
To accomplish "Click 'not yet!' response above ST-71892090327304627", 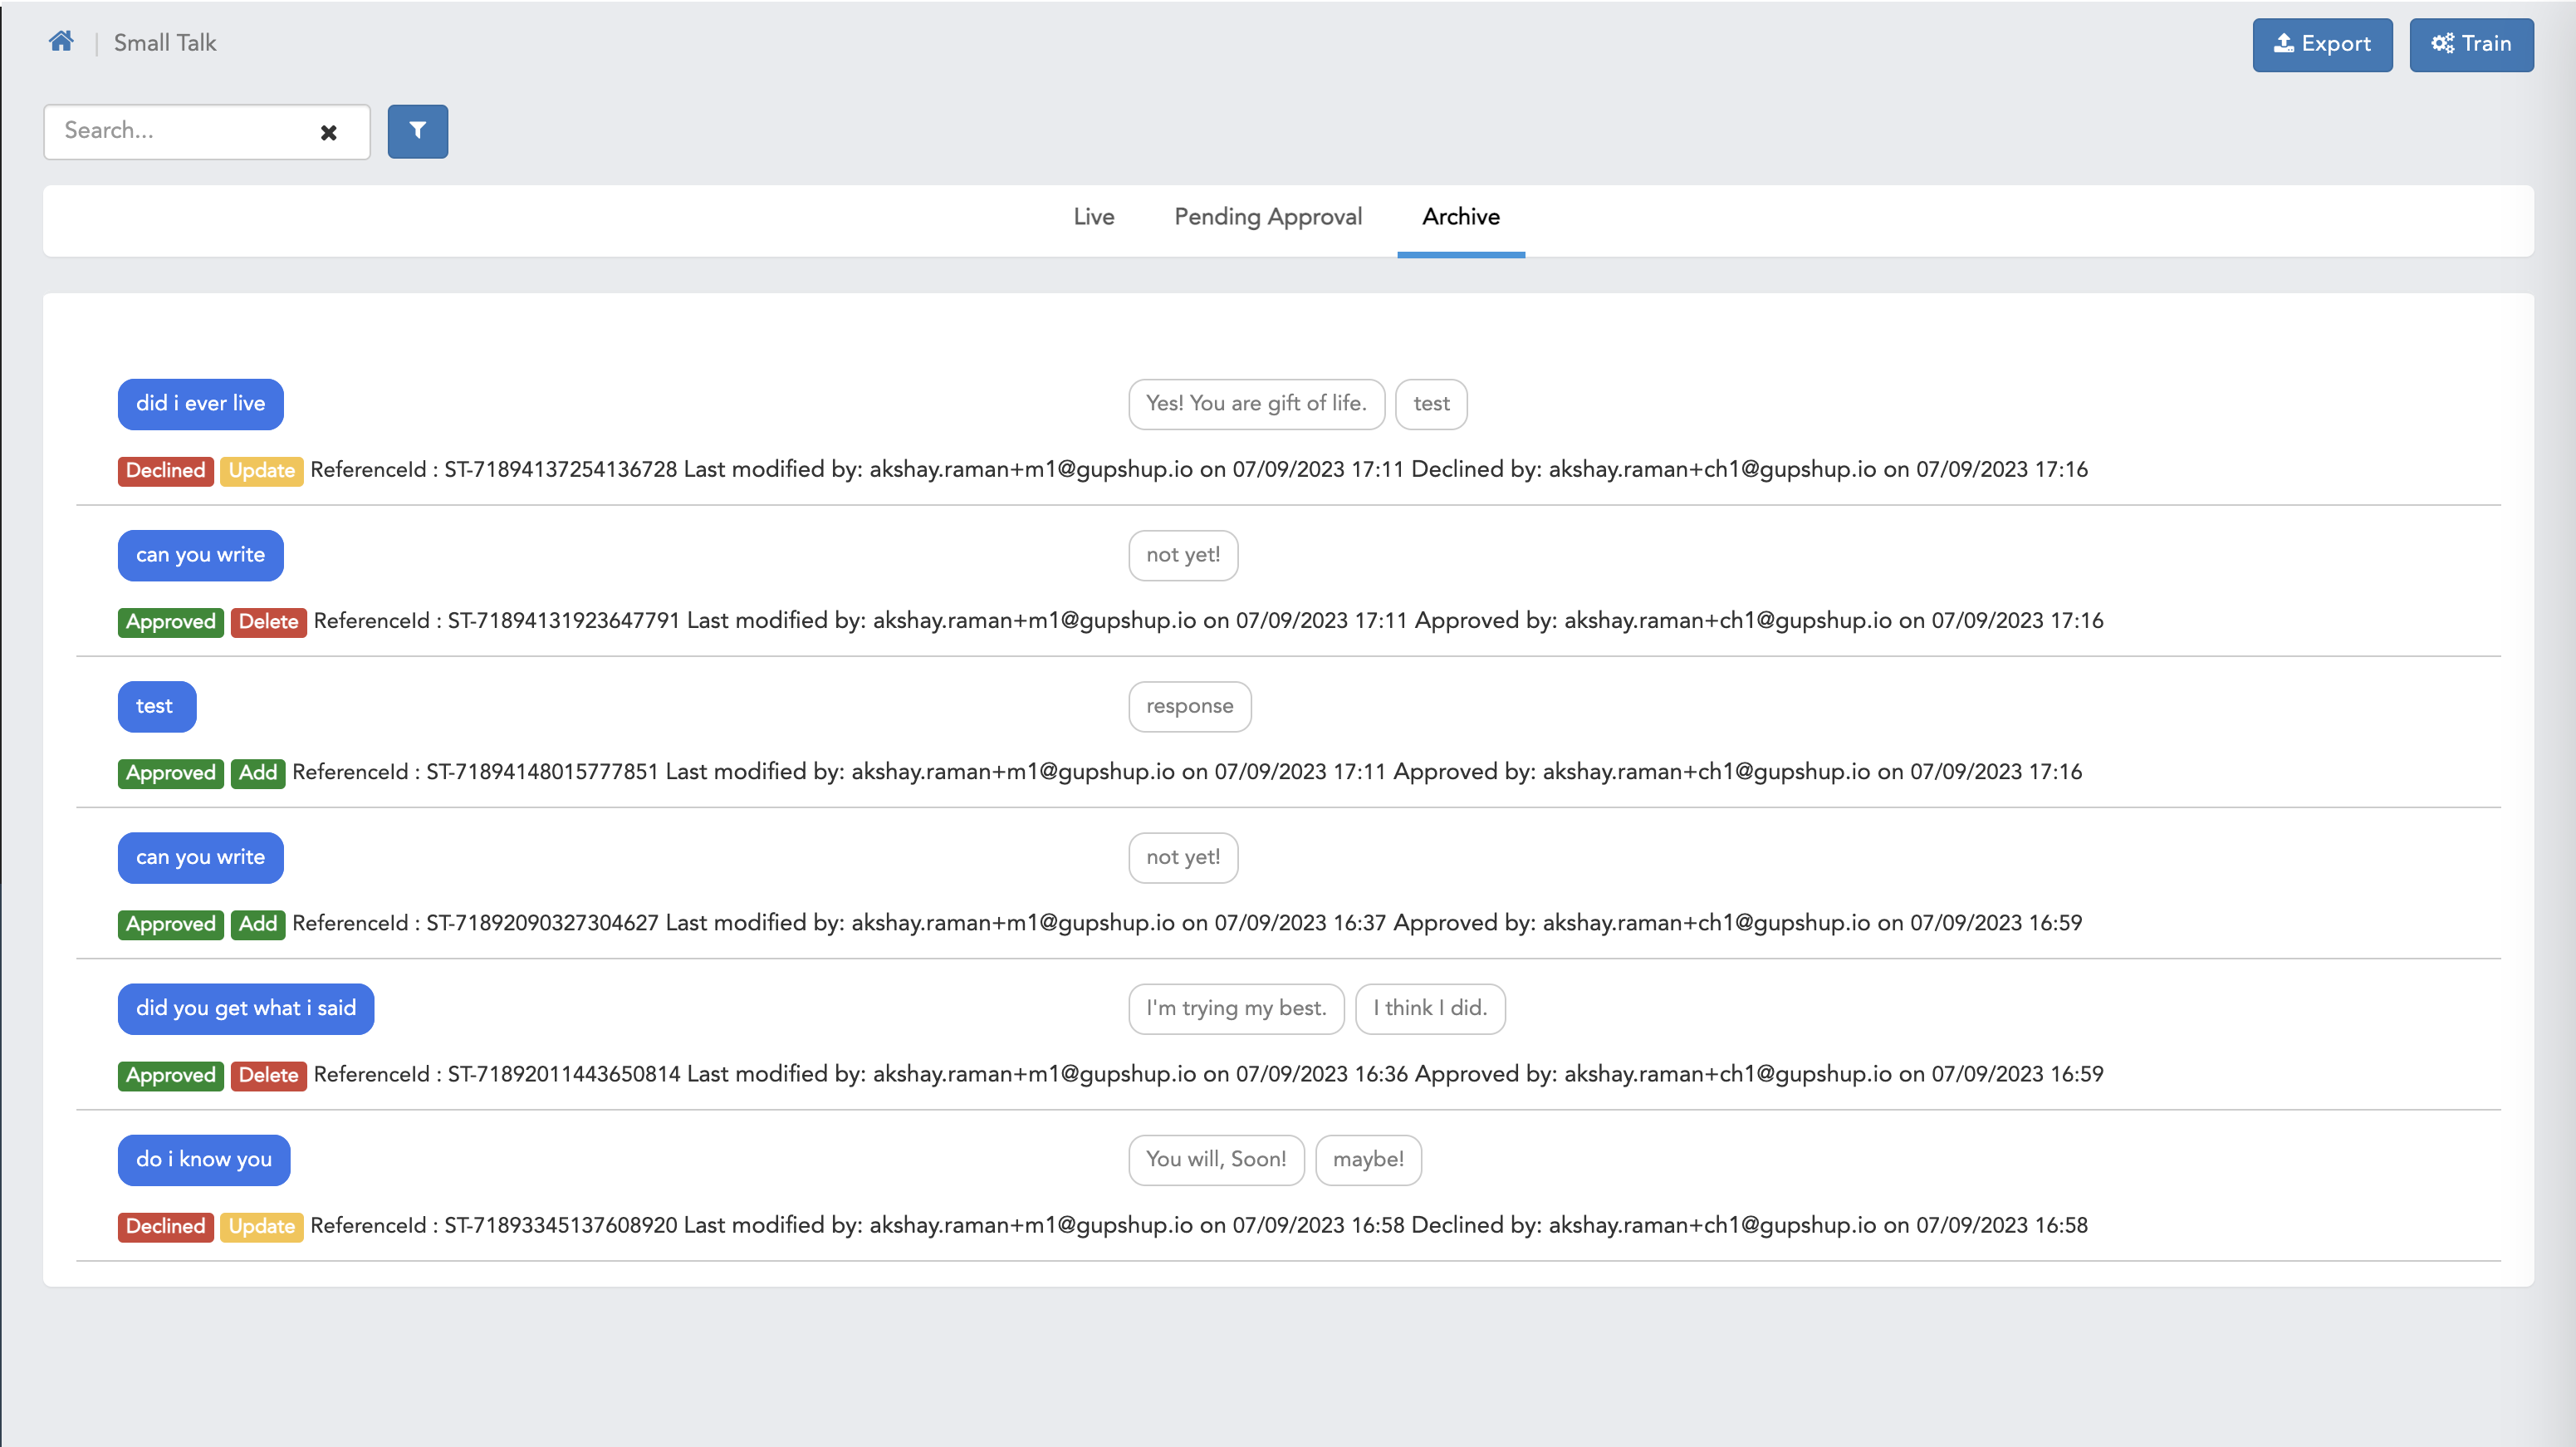I will (x=1183, y=858).
